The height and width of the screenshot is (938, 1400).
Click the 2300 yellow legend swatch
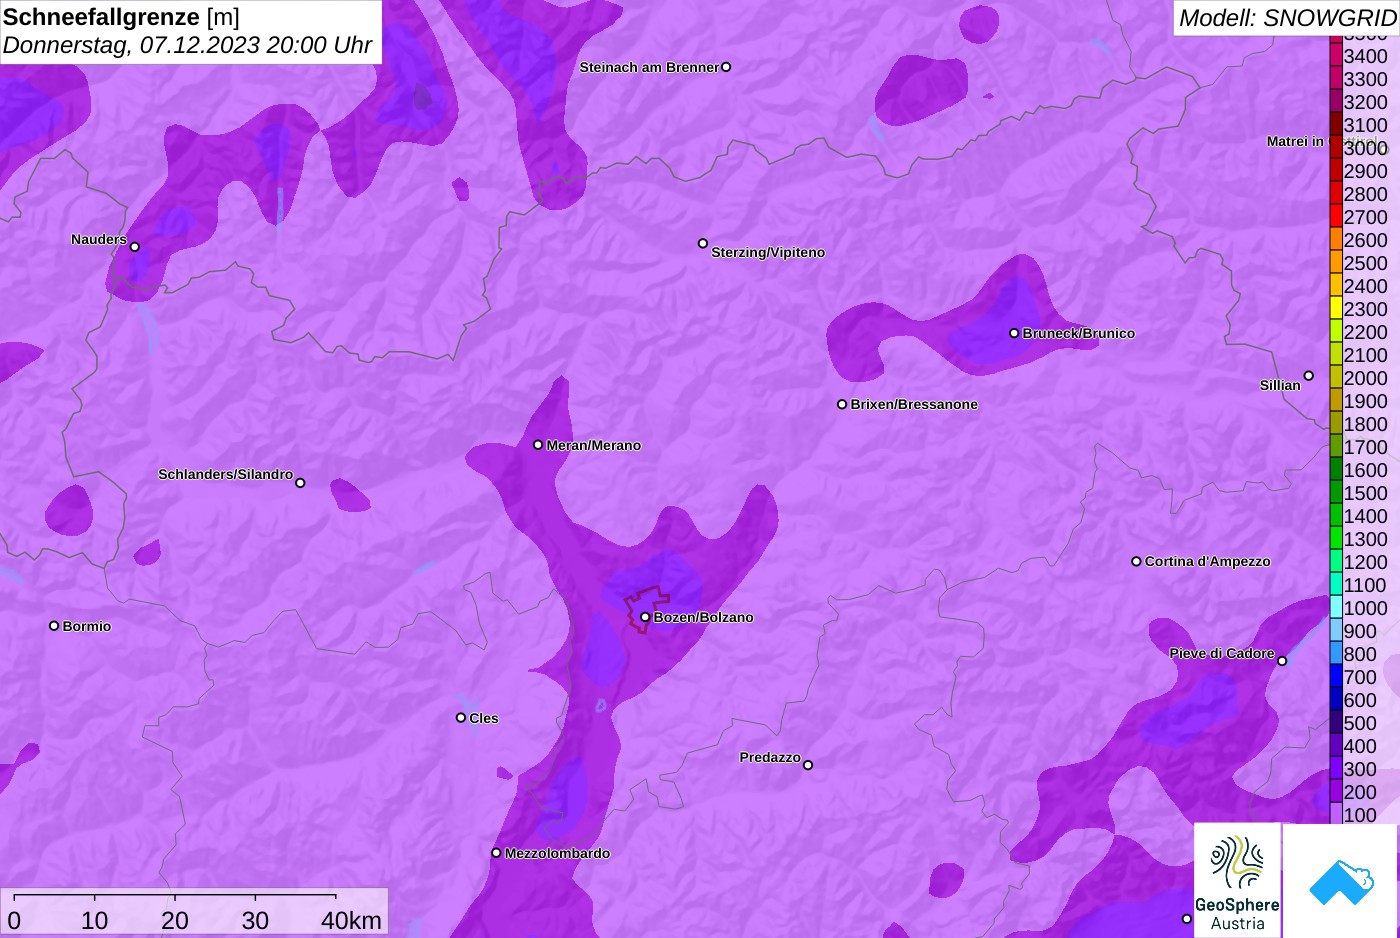point(1336,308)
